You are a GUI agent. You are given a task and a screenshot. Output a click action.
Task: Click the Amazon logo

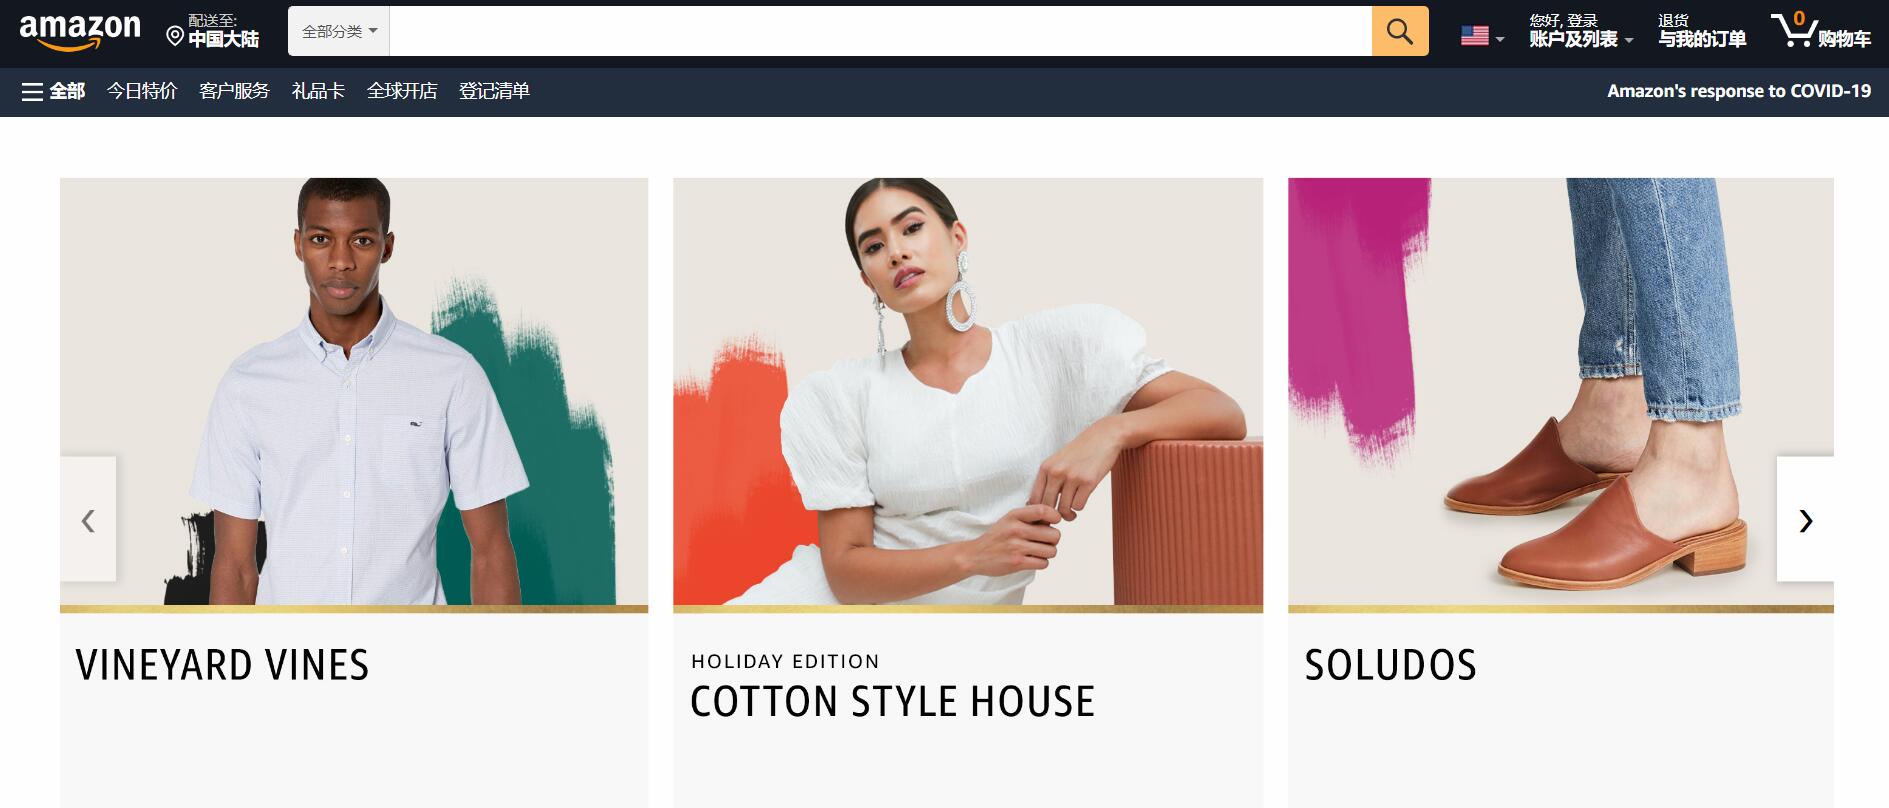80,31
